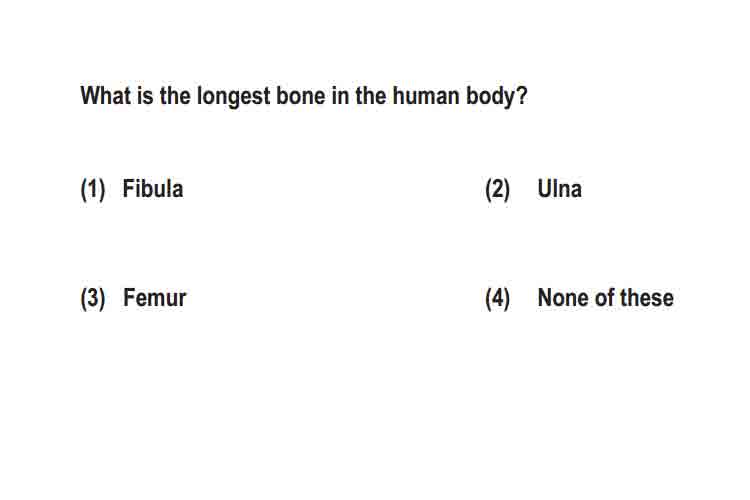Click the word What starting the question

(x=105, y=96)
